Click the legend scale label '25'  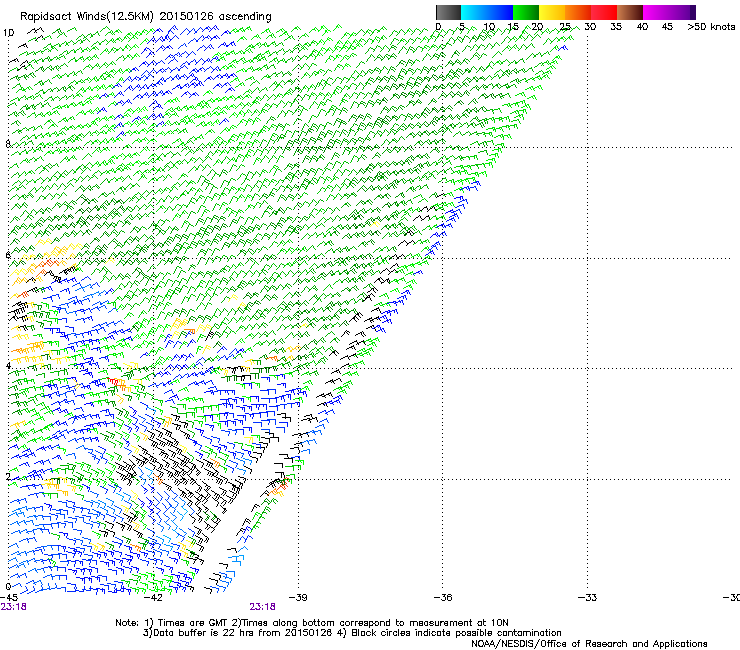pyautogui.click(x=564, y=27)
